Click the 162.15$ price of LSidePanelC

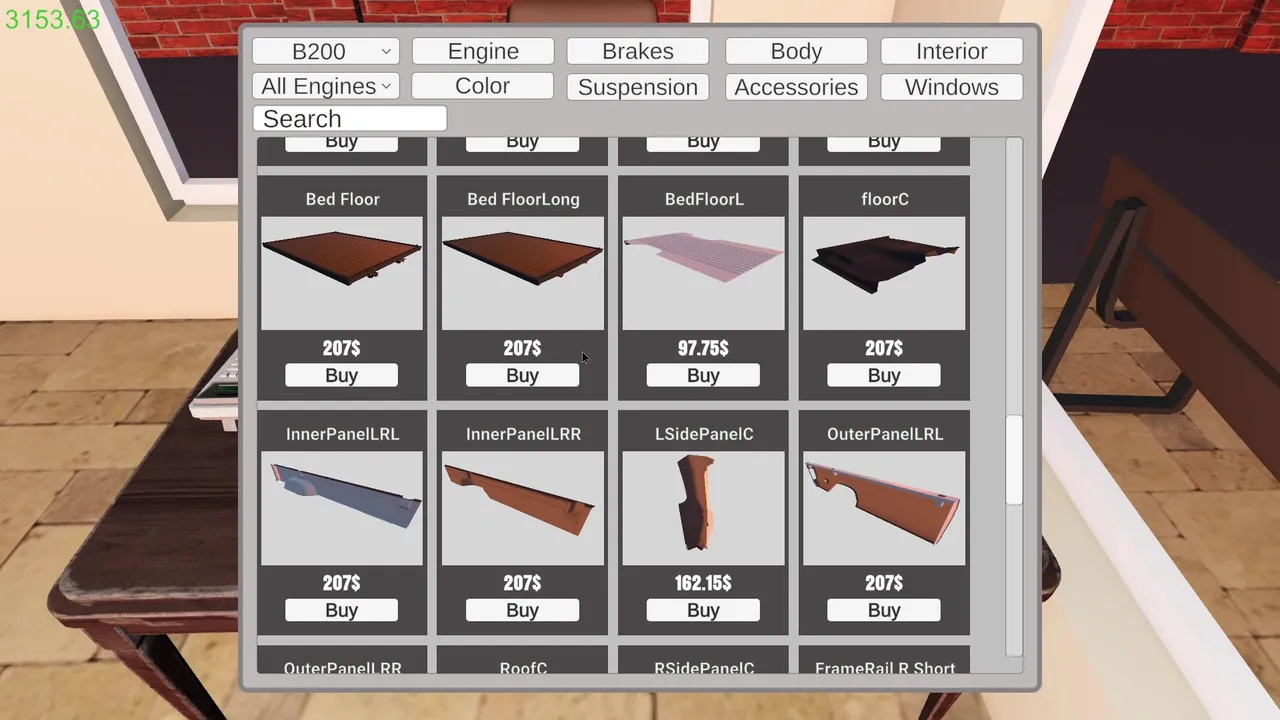[703, 583]
